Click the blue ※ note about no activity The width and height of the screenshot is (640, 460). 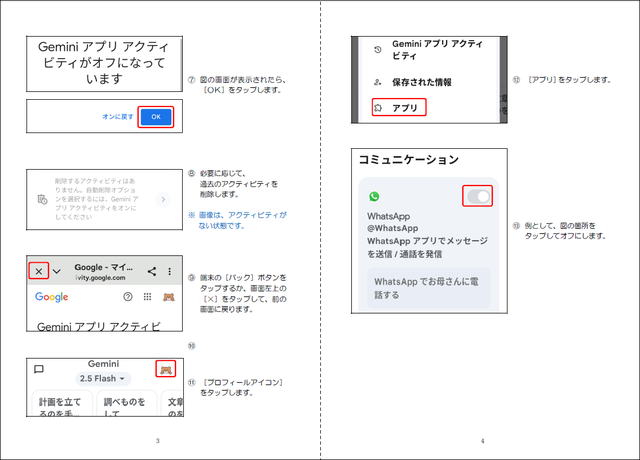(x=238, y=220)
